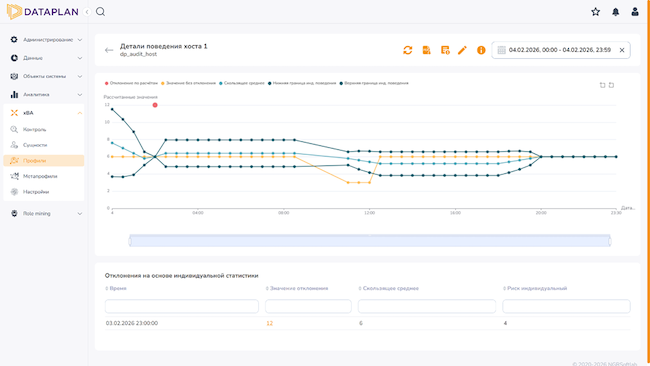Expand the Аналитика menu
The image size is (650, 366).
(x=46, y=95)
